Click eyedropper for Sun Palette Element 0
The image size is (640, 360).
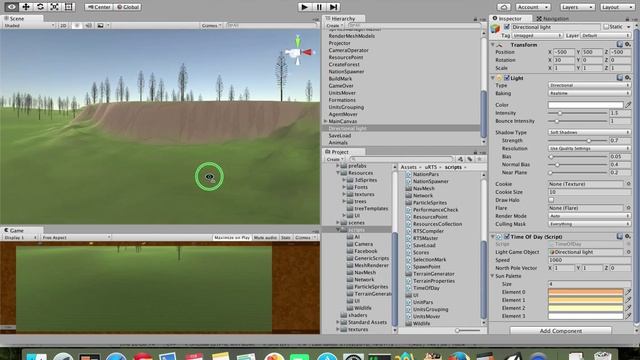tap(628, 292)
